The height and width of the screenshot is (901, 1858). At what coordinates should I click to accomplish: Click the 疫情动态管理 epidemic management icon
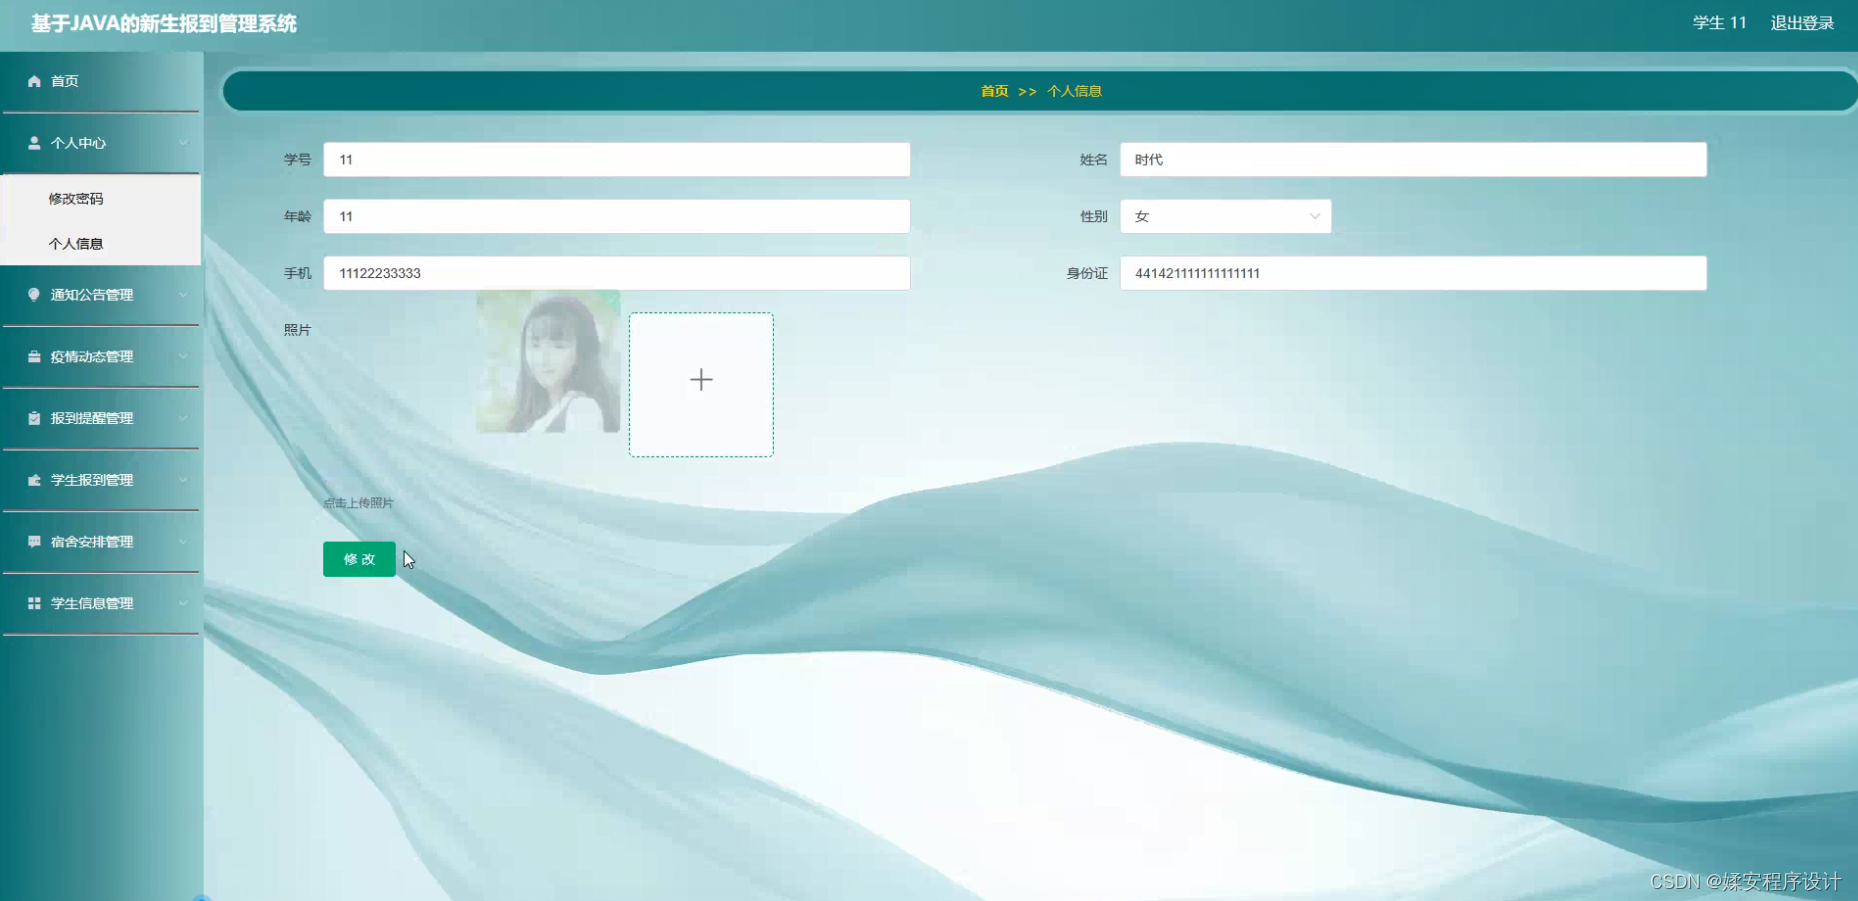[33, 356]
